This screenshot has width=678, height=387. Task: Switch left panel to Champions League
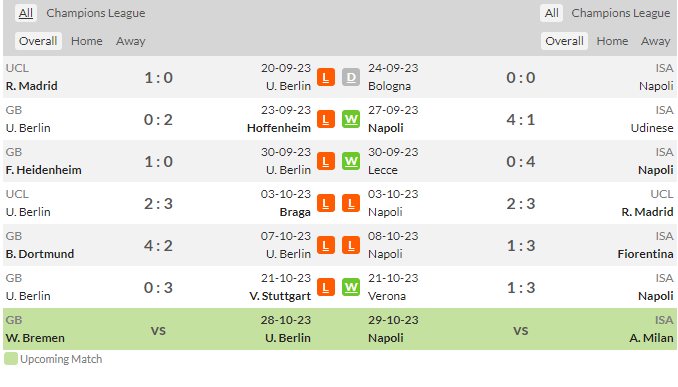coord(96,13)
